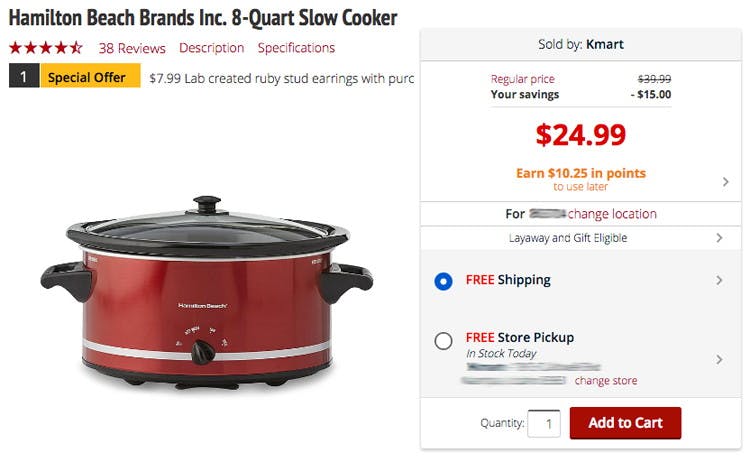Expand the Store Pickup details chevron
Screen dimensions: 750x462
coord(719,360)
